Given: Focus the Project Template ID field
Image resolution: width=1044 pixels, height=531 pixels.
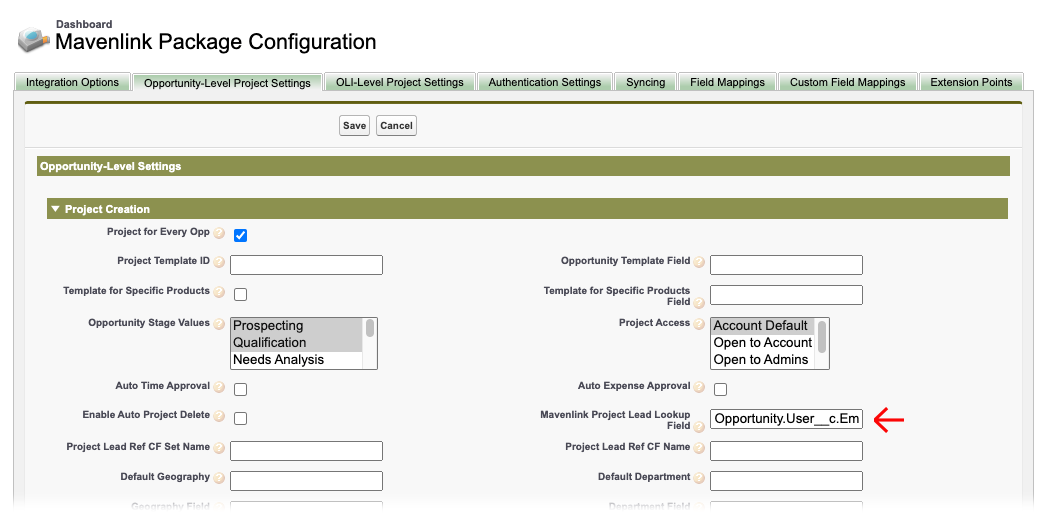Looking at the screenshot, I should tap(306, 265).
